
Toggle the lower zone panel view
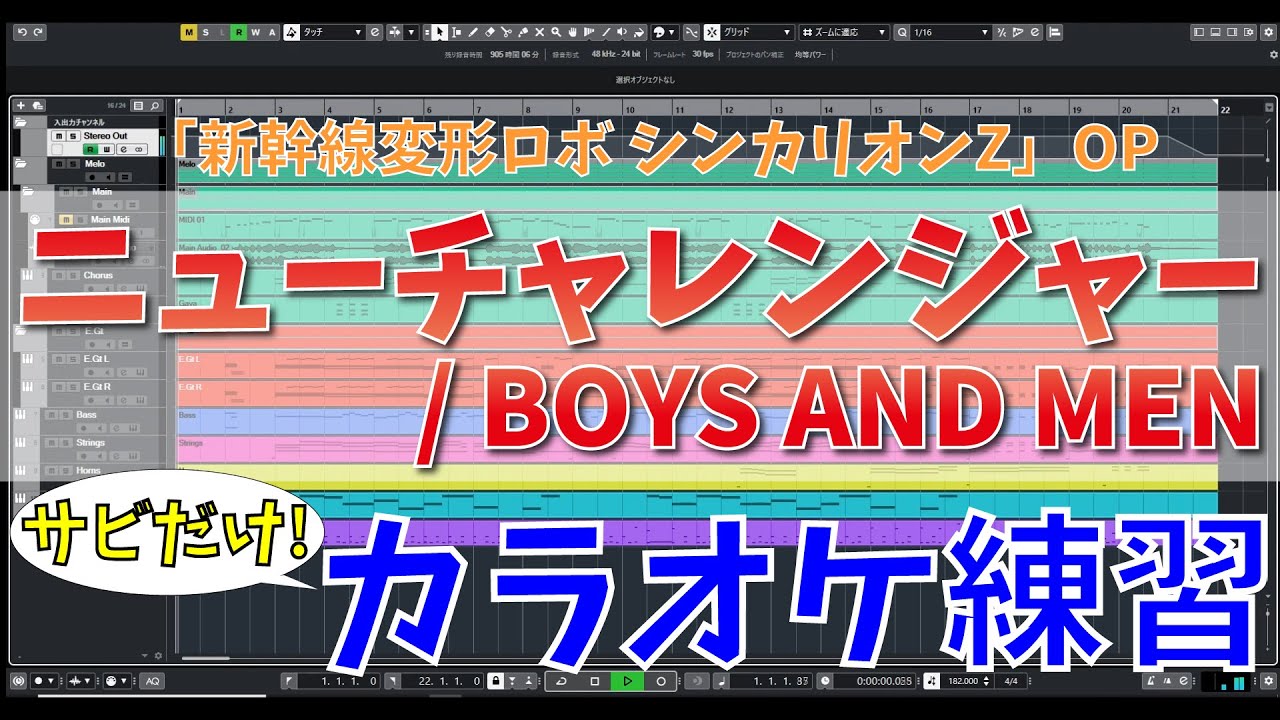[x=1215, y=32]
